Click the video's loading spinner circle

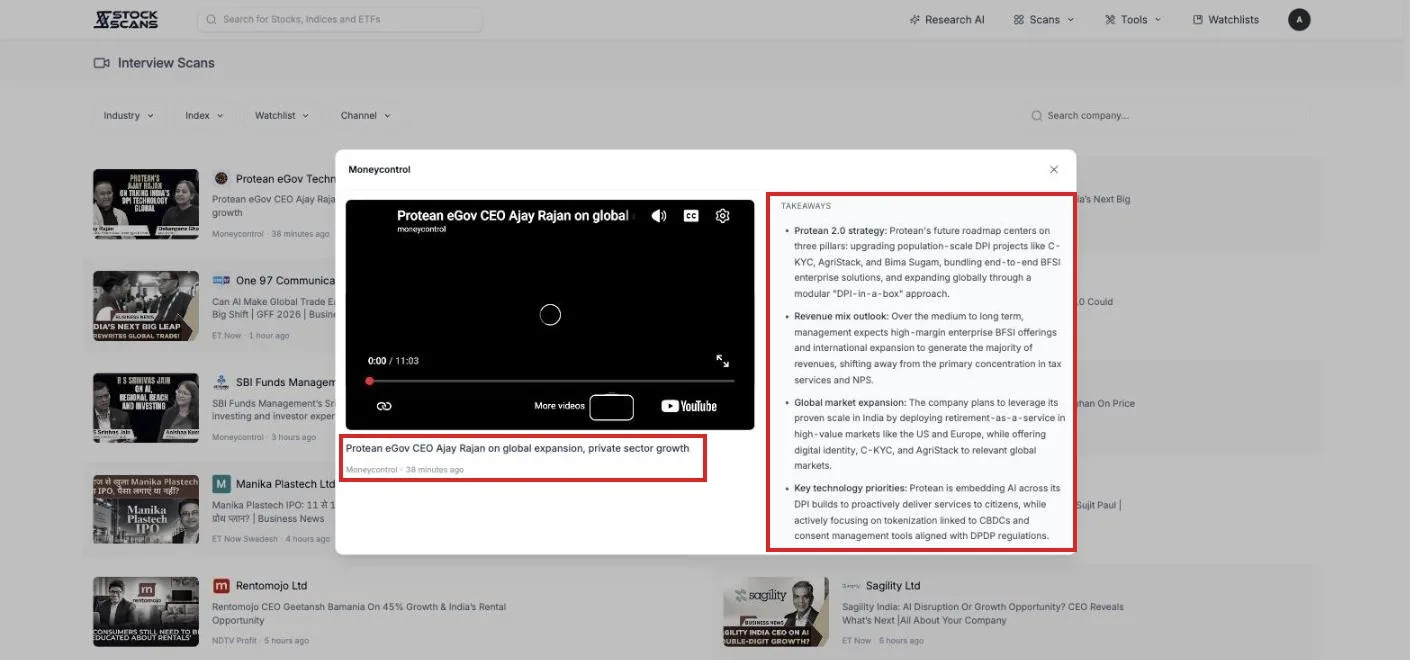tap(550, 315)
